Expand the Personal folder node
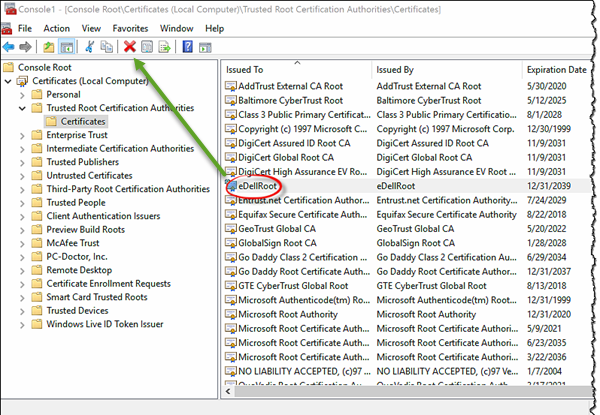The height and width of the screenshot is (415, 600). point(22,95)
